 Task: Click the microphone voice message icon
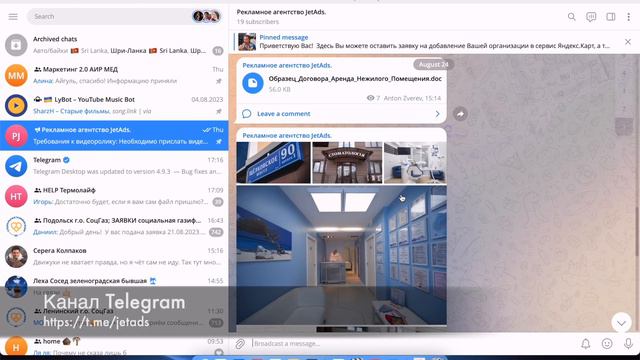coord(629,344)
